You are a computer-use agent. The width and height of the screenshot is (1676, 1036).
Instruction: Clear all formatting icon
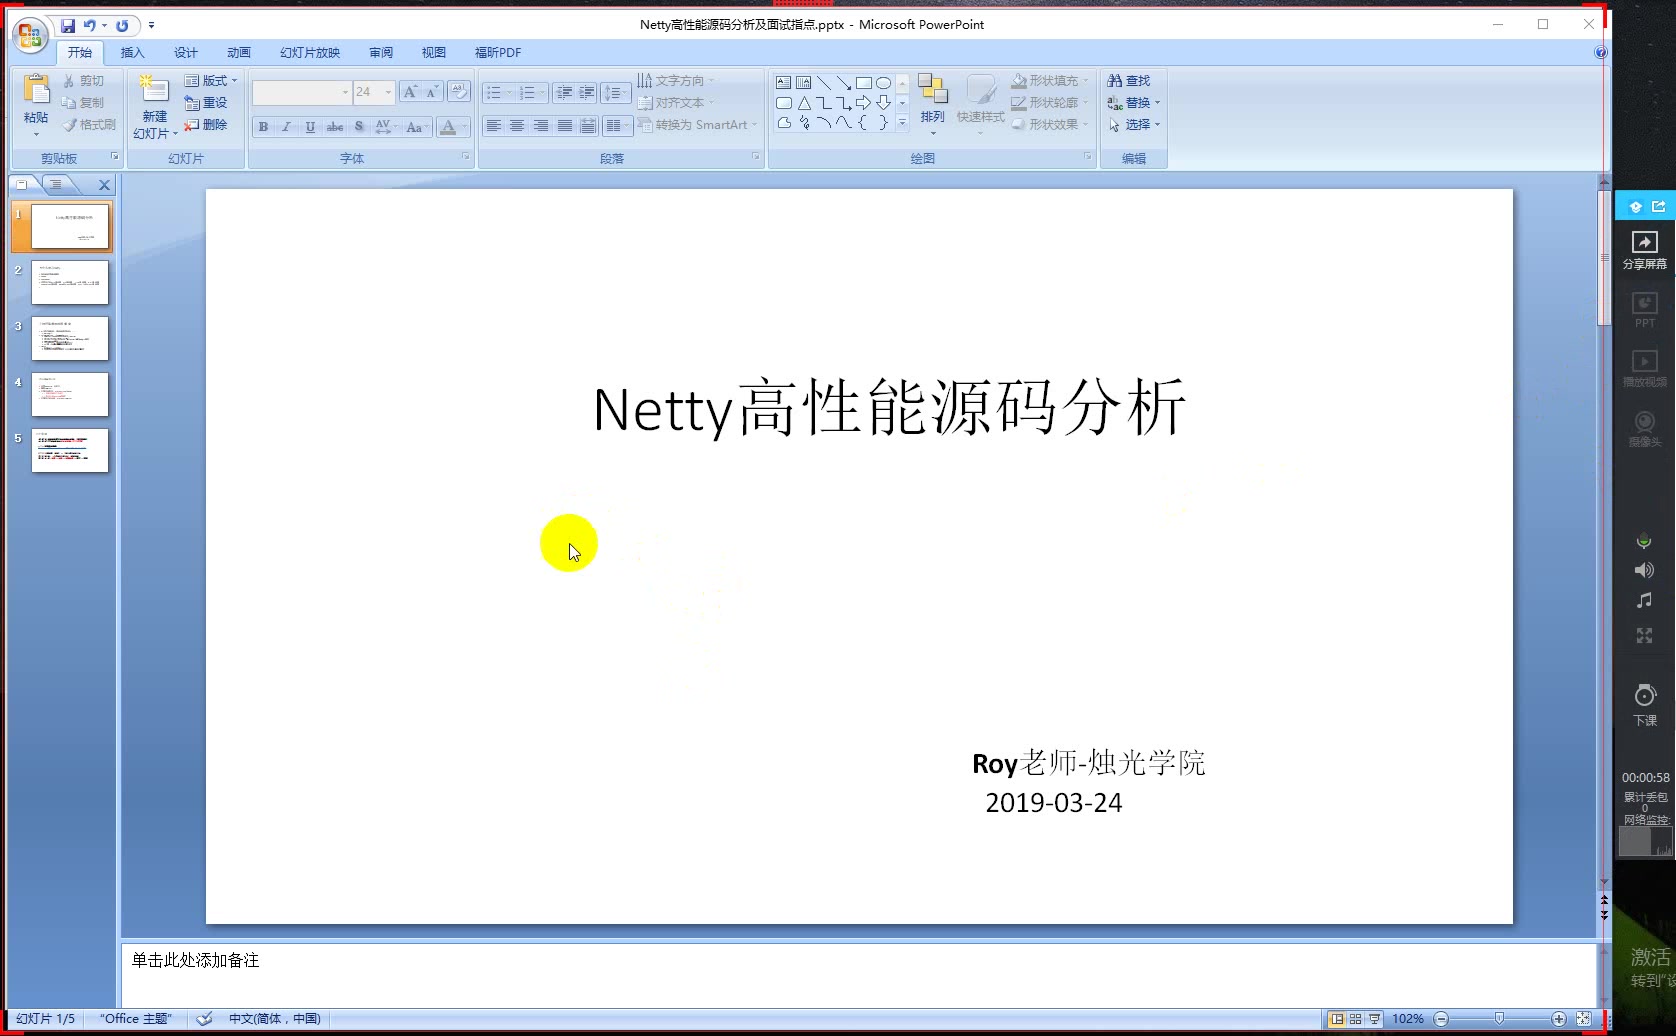point(459,92)
